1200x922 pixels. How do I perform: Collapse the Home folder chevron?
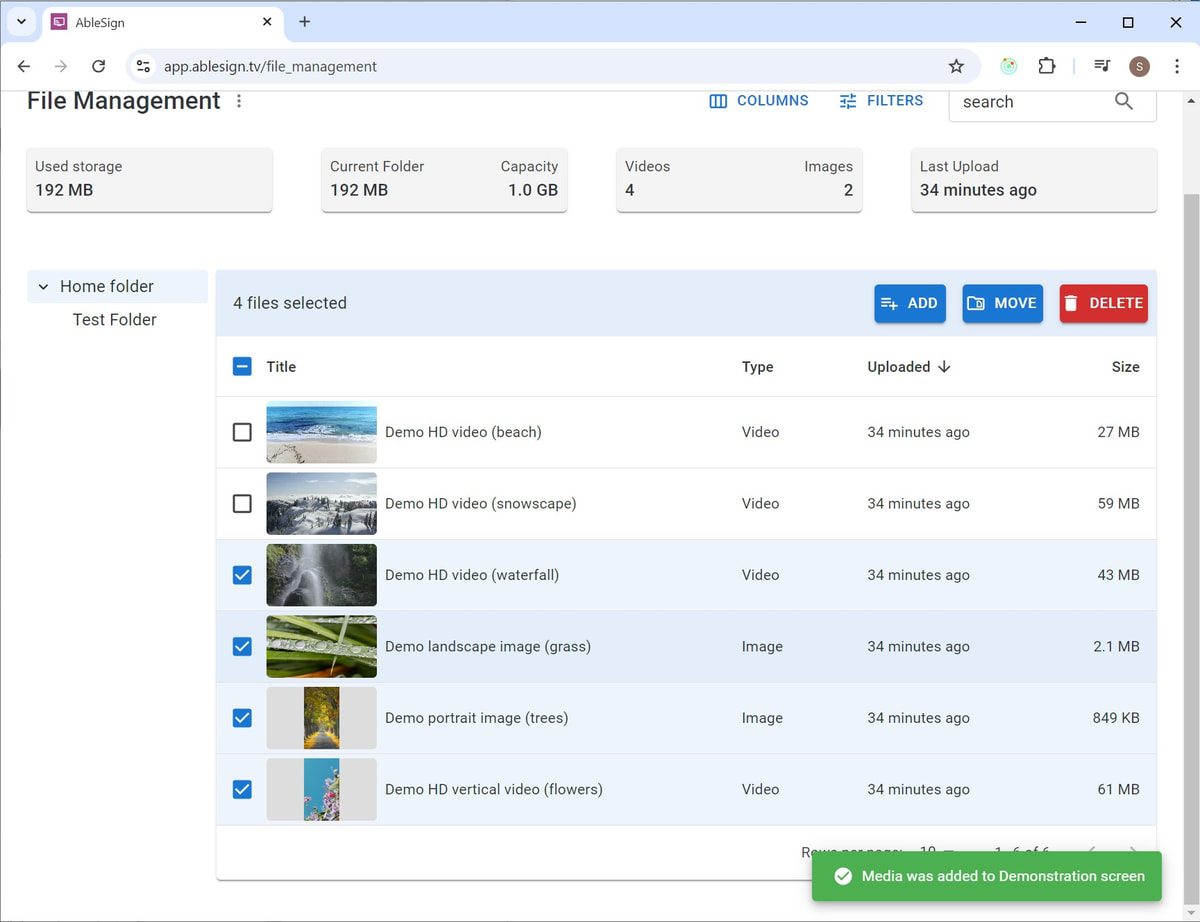(x=42, y=286)
